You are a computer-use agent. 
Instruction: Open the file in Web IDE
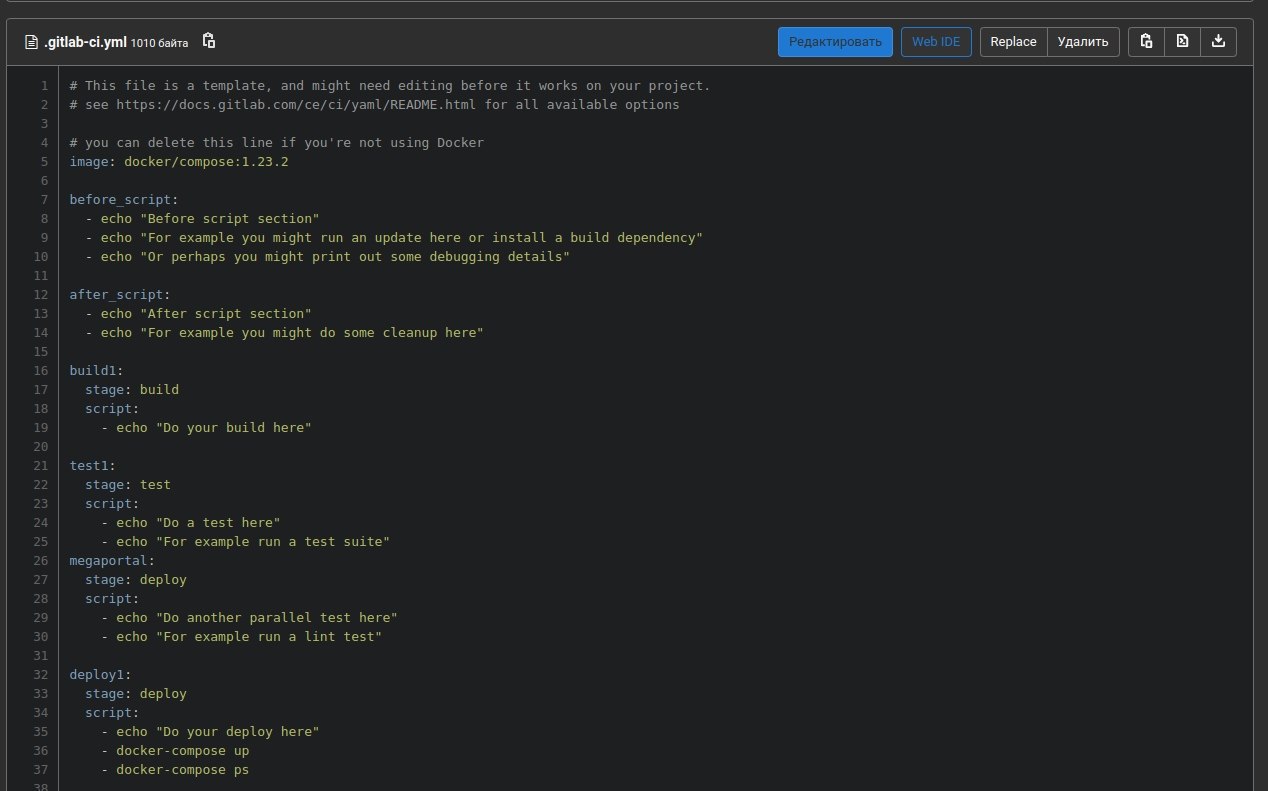pyautogui.click(x=936, y=42)
